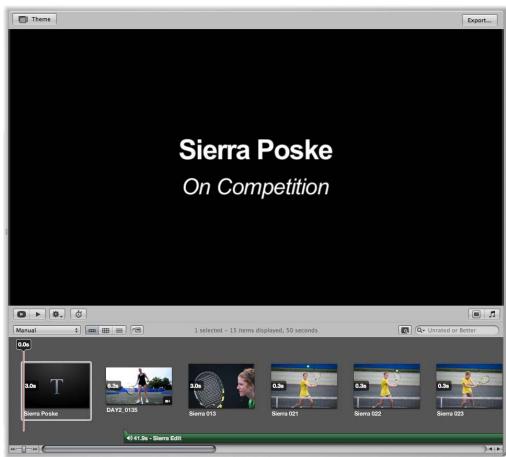The height and width of the screenshot is (457, 506).
Task: Switch browser to filmstrip view
Action: (x=92, y=330)
